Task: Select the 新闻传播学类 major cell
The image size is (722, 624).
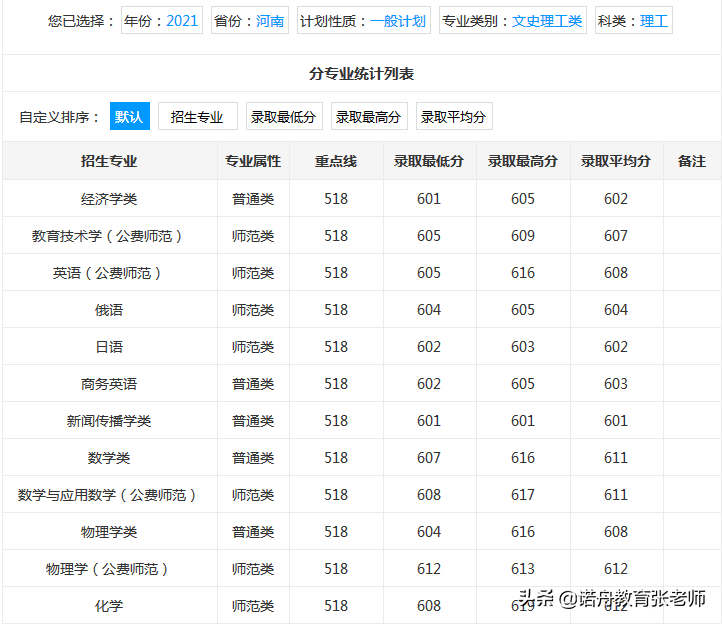Action: (x=109, y=421)
